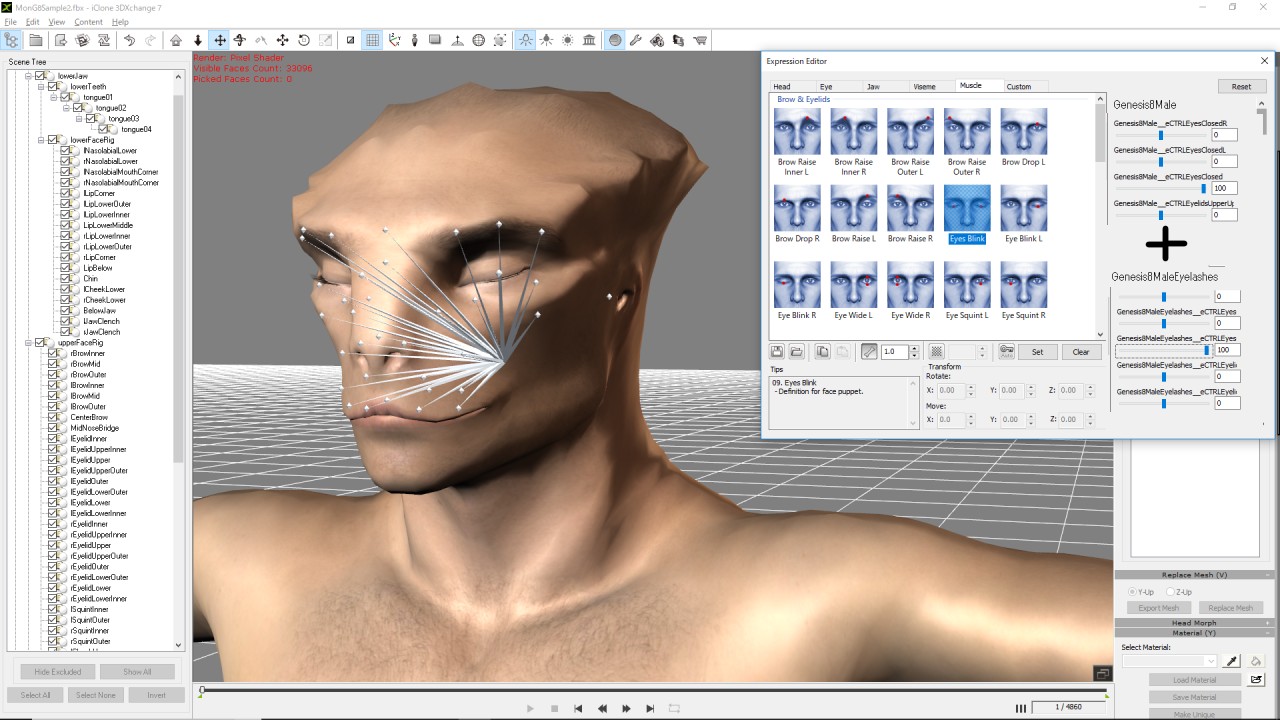The image size is (1280, 720).
Task: Click the Select None button
Action: tap(96, 695)
